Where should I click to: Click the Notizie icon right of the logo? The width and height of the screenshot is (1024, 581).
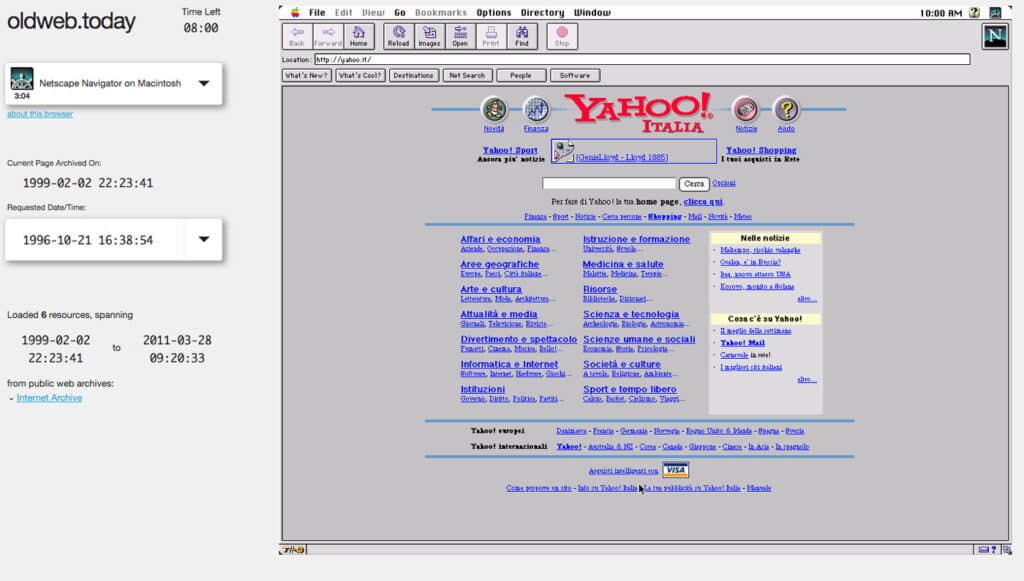tap(745, 107)
